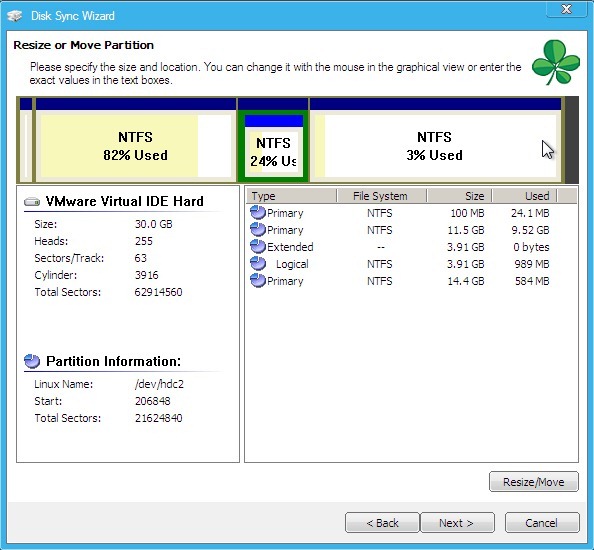Click the pie icon of the 100 MB Primary partition

pyautogui.click(x=258, y=212)
